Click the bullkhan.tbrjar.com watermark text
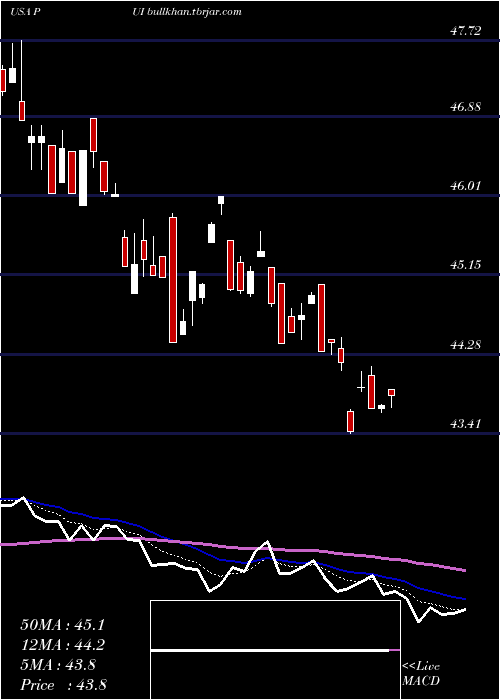500x700 pixels. coord(194,12)
